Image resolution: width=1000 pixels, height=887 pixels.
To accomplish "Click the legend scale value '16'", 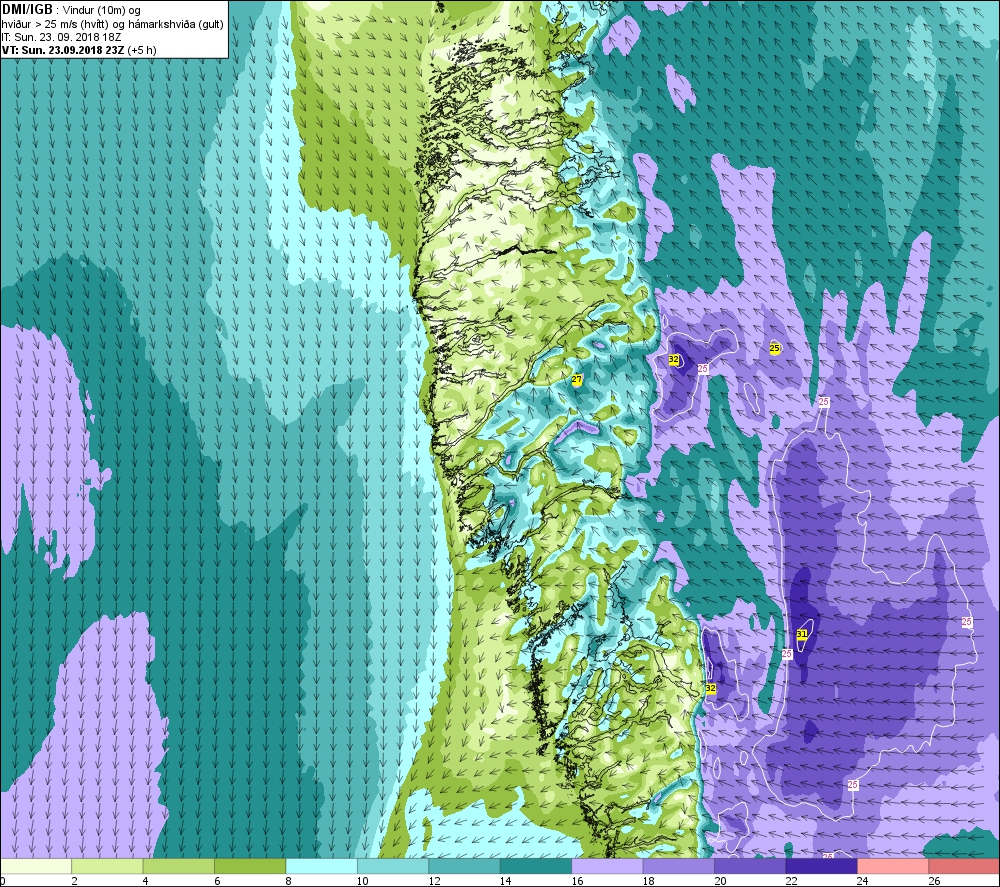I will pos(577,881).
